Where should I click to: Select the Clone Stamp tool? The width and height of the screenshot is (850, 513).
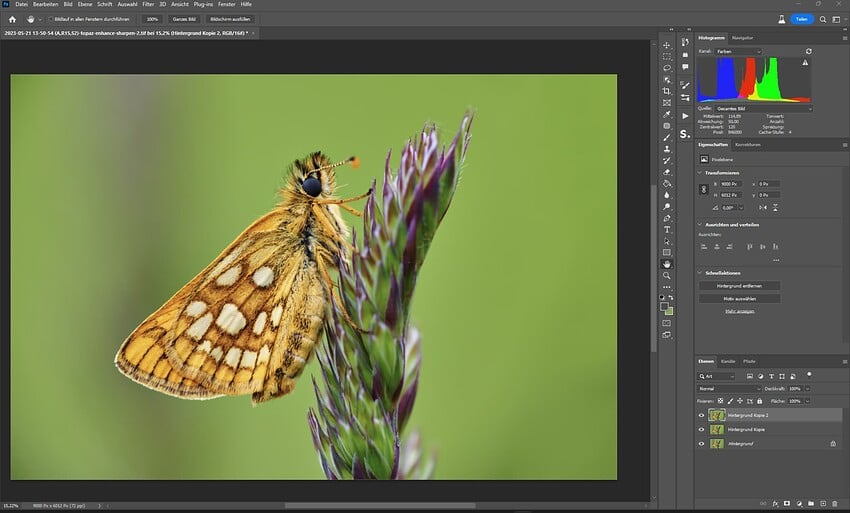pyautogui.click(x=667, y=149)
